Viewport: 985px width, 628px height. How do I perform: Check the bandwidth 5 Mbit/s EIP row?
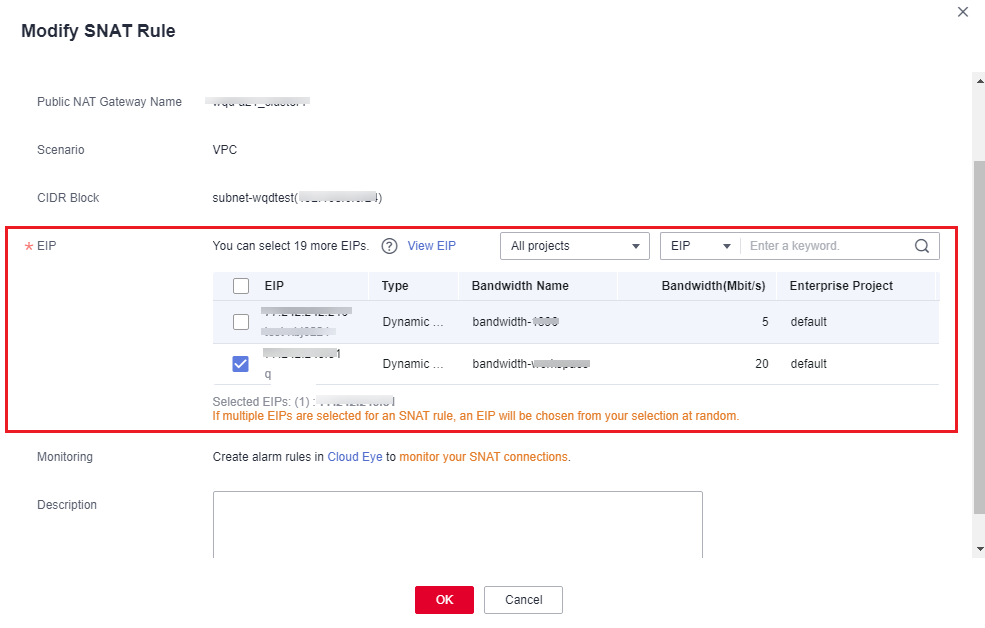(x=241, y=322)
